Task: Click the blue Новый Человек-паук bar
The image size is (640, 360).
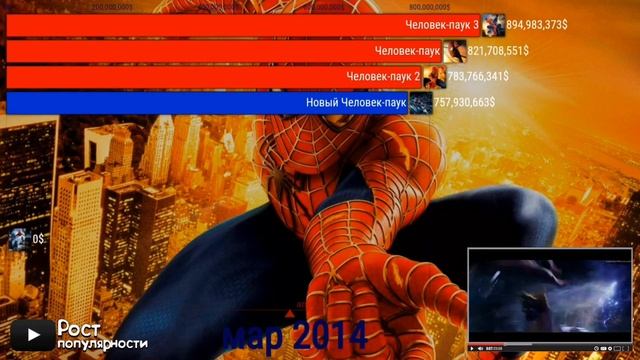Action: tap(207, 102)
